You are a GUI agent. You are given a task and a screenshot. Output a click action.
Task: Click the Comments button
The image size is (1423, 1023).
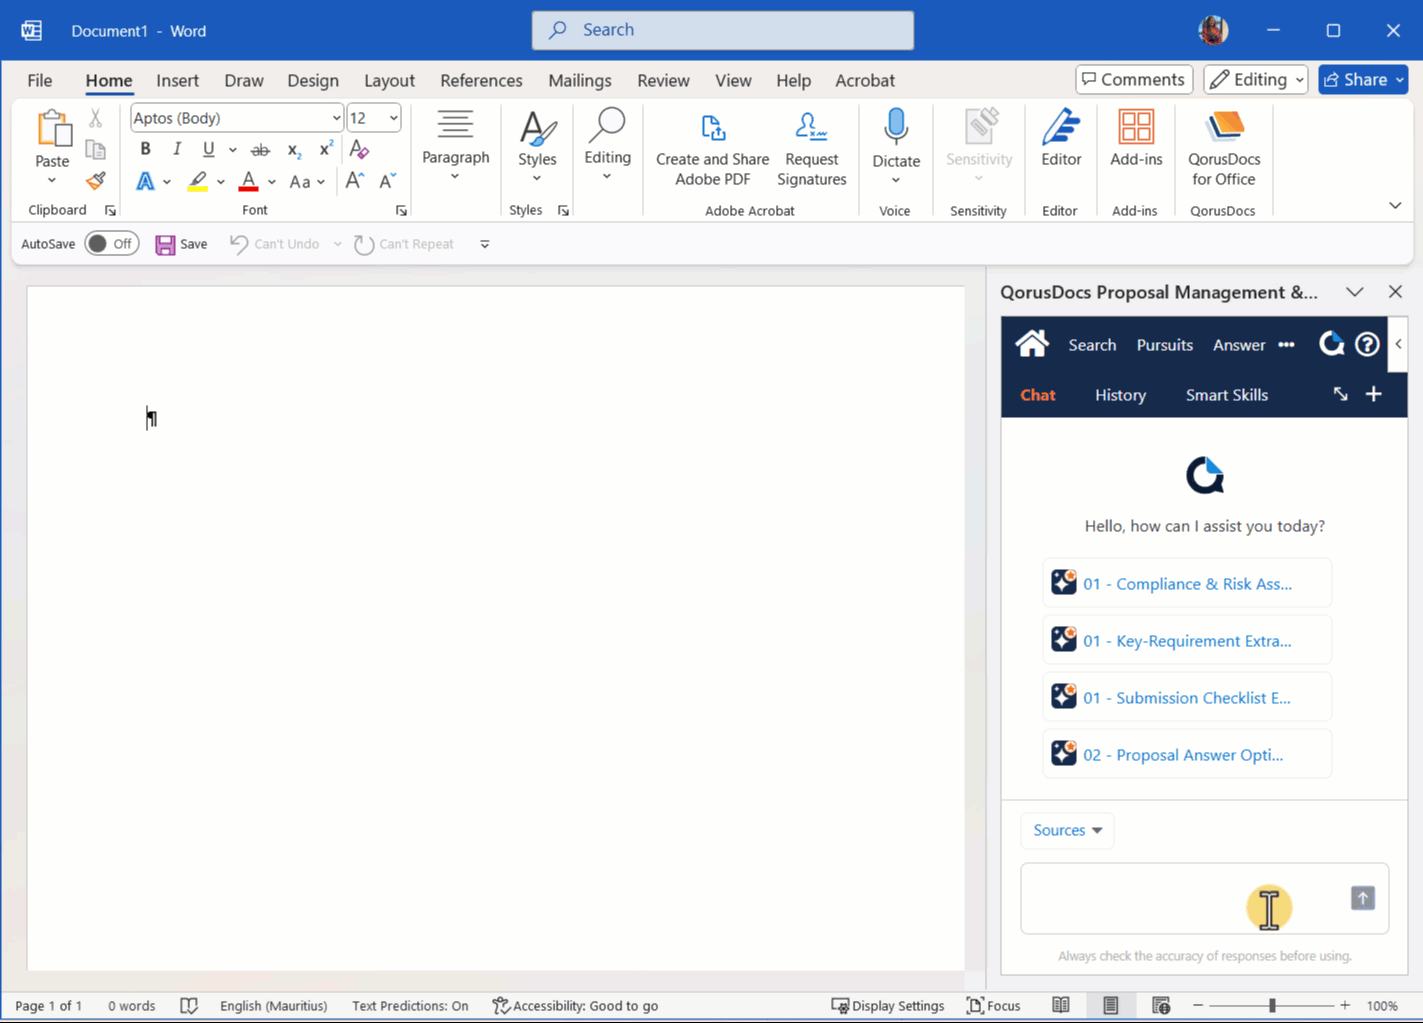pos(1134,80)
